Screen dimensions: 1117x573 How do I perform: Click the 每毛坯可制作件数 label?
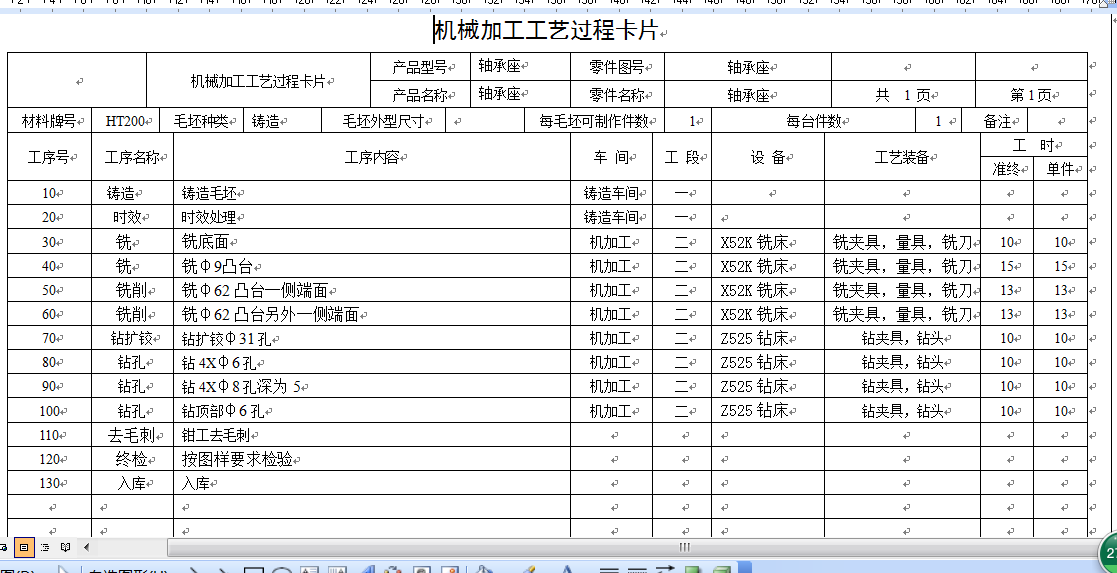[x=594, y=122]
